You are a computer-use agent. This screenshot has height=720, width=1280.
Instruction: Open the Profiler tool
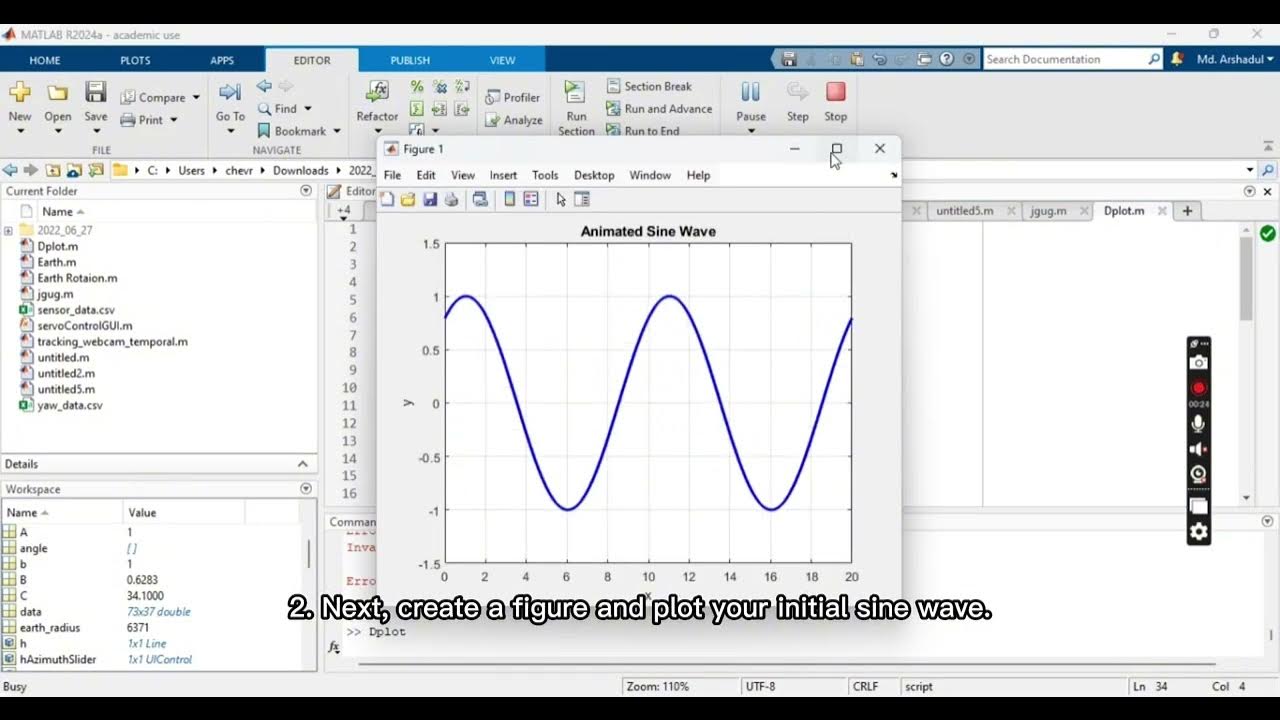(513, 97)
